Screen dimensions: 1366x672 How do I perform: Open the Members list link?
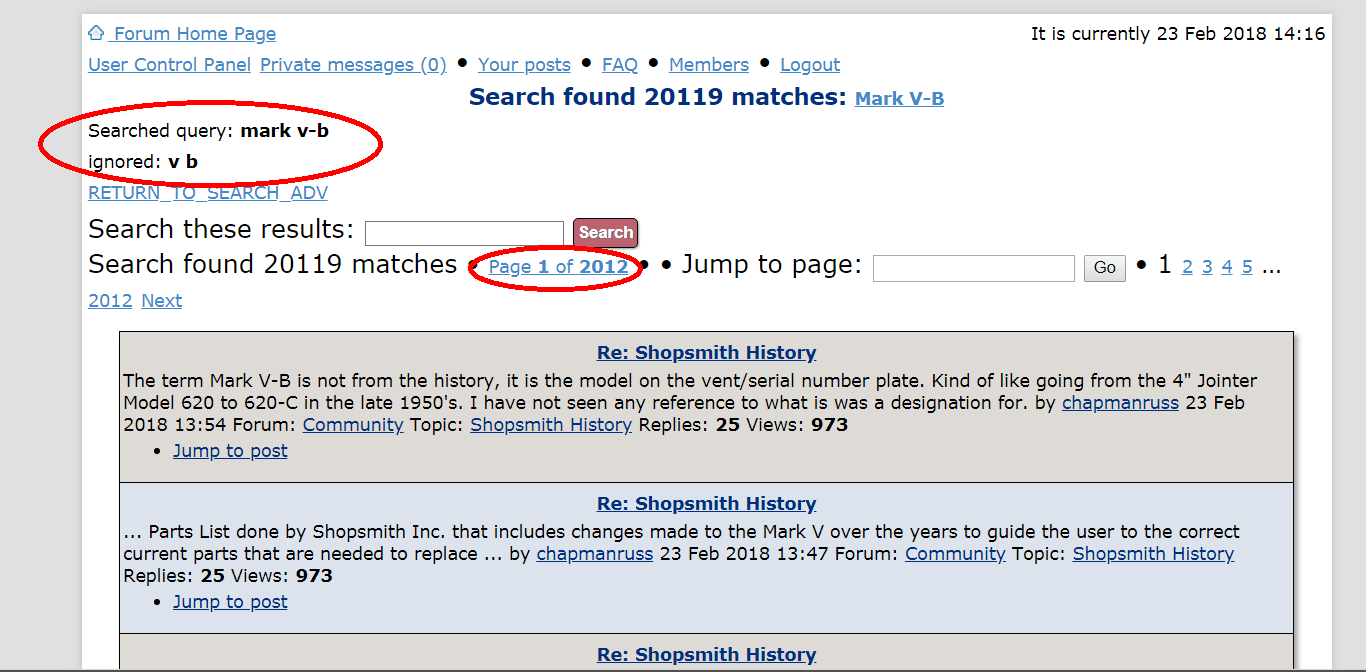tap(709, 65)
